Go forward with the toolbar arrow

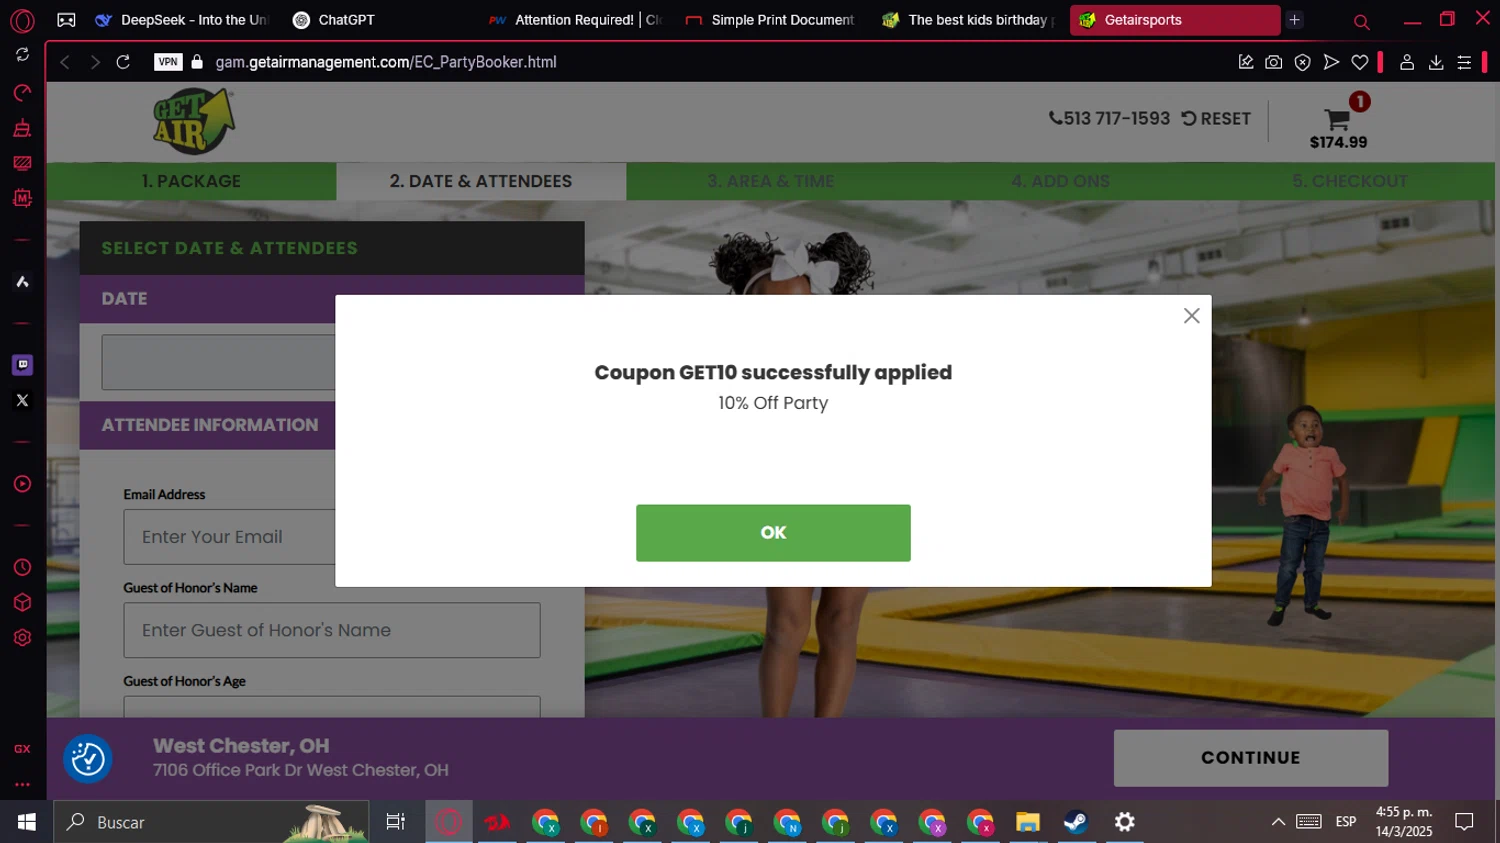coord(95,62)
